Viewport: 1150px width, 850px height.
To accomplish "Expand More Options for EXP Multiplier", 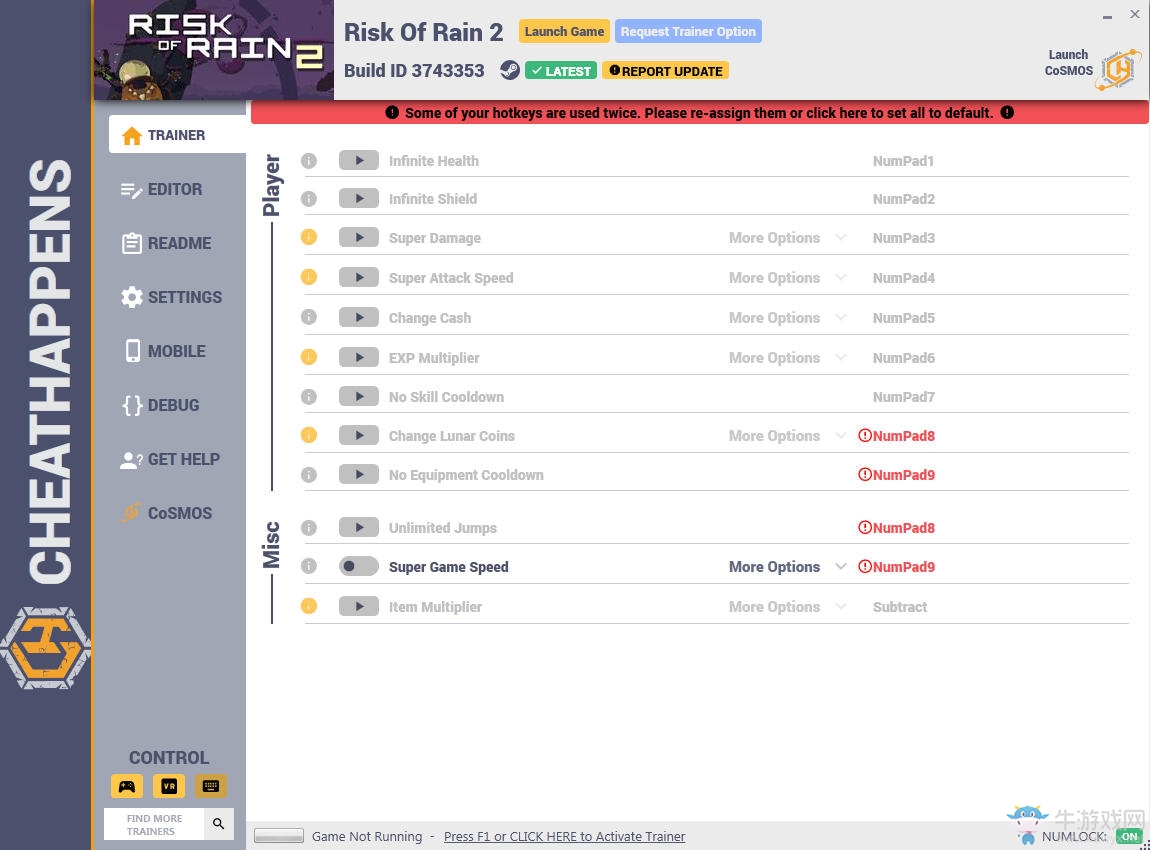I will point(788,358).
